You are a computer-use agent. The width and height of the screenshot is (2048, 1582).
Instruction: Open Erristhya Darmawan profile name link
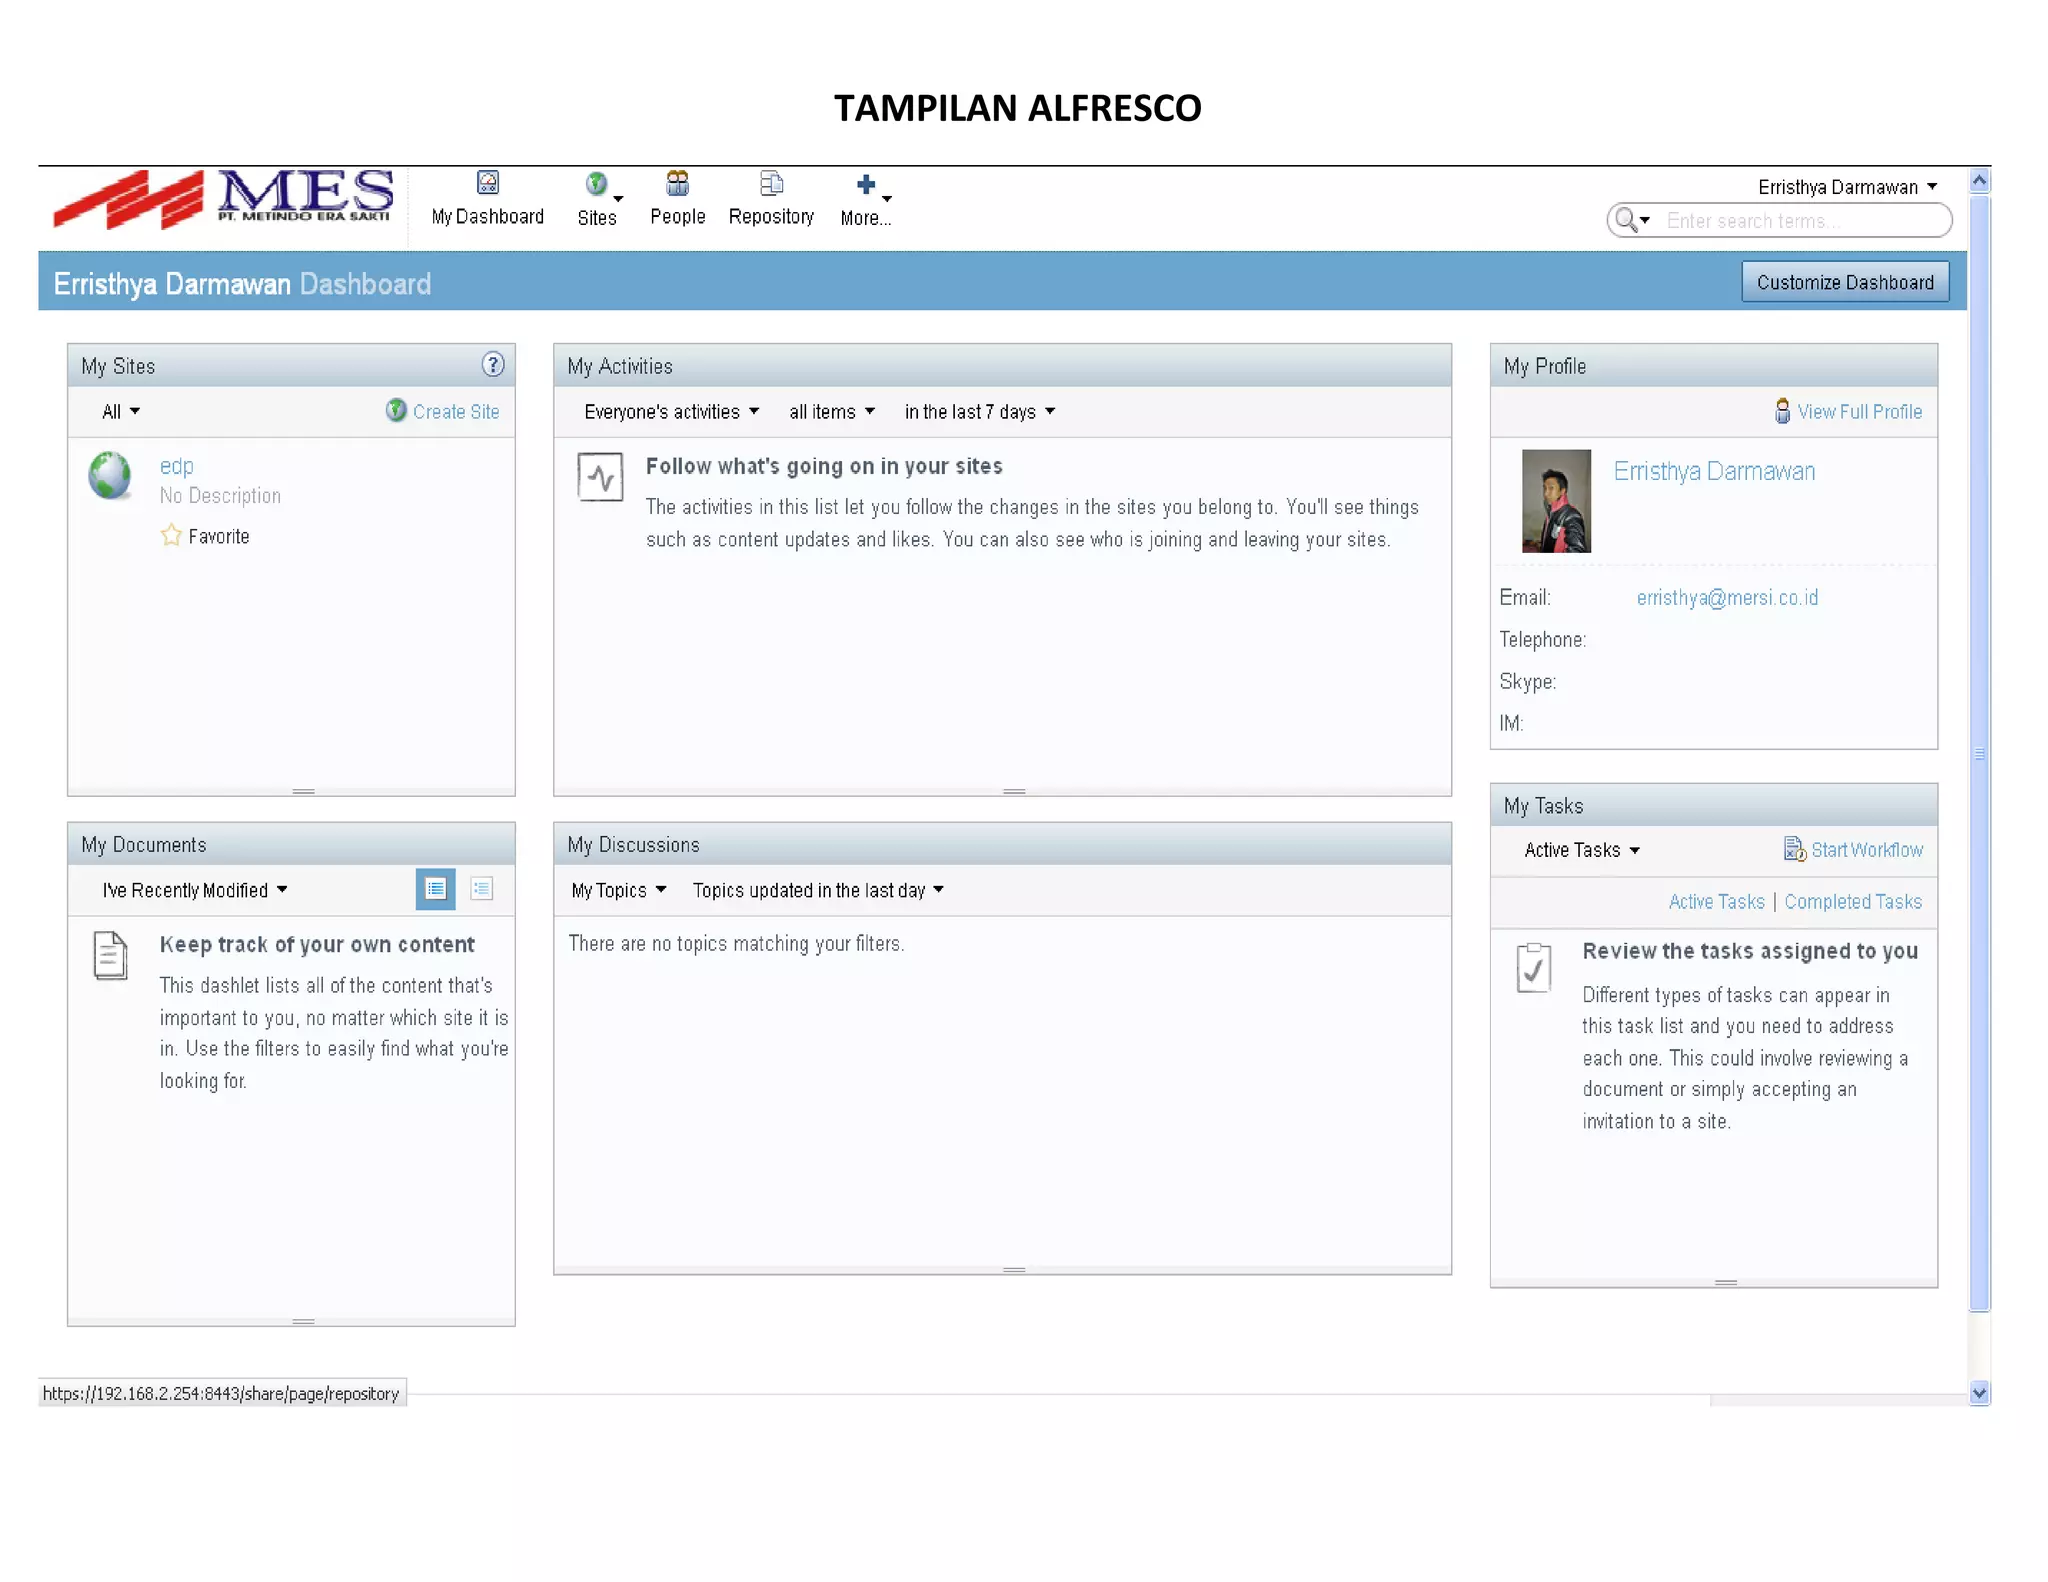1714,471
